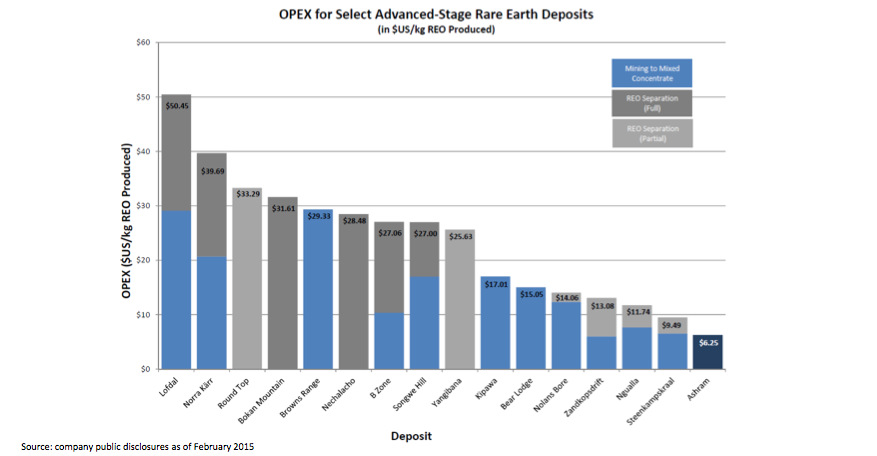The height and width of the screenshot is (456, 877).
Task: Click the 'Mining to Mixed Concentrate' legend swatch
Action: tap(651, 73)
